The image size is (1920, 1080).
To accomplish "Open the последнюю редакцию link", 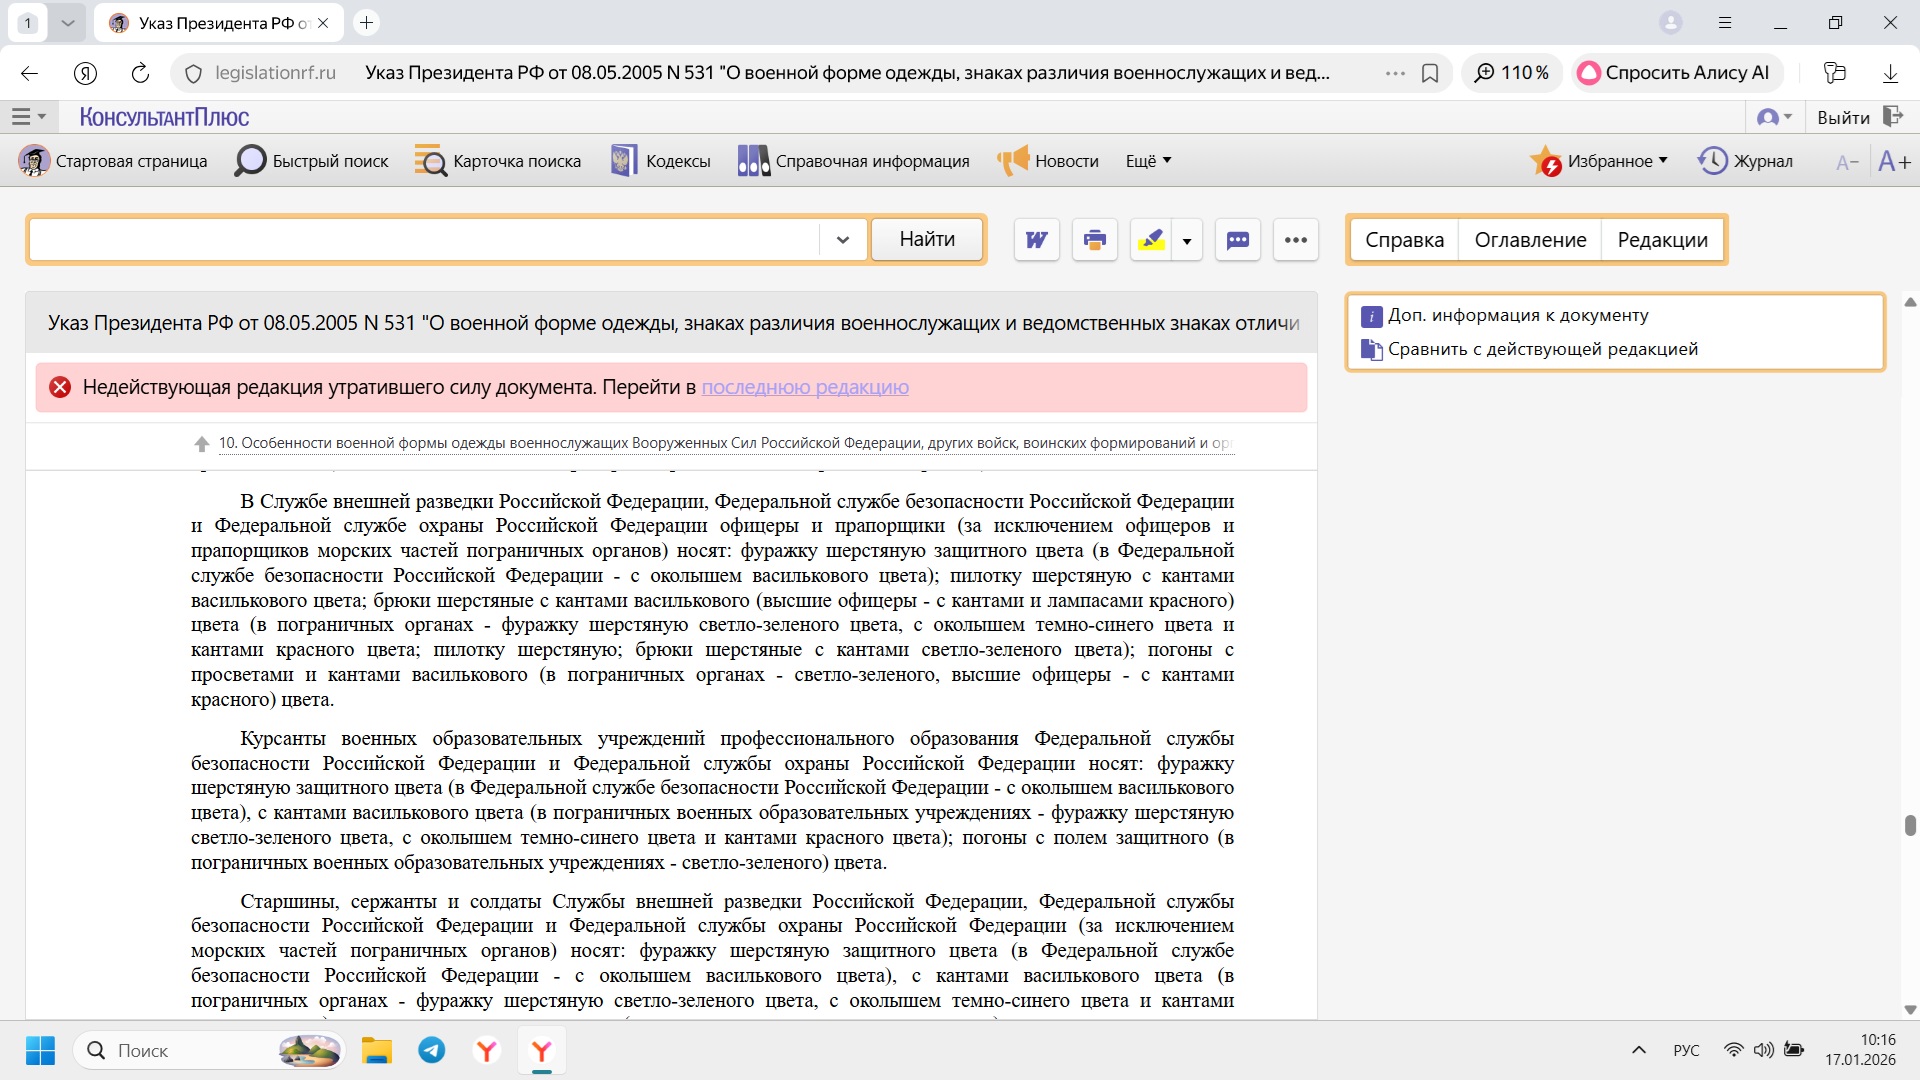I will [805, 388].
